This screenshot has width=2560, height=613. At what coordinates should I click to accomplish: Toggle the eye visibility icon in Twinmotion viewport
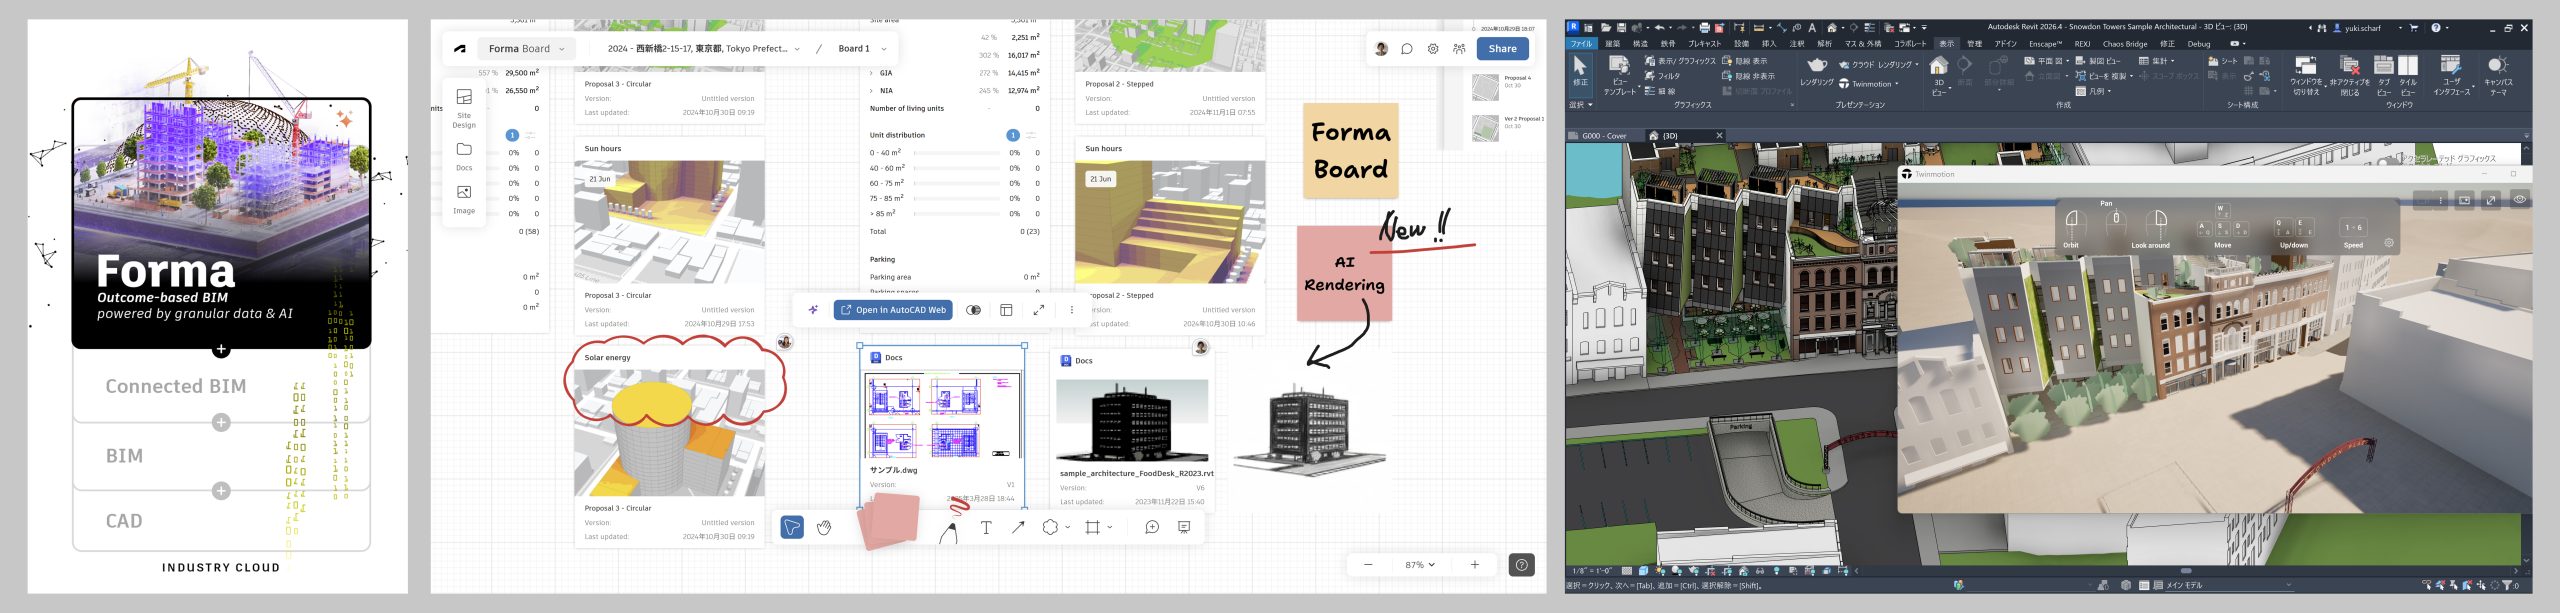(2519, 199)
